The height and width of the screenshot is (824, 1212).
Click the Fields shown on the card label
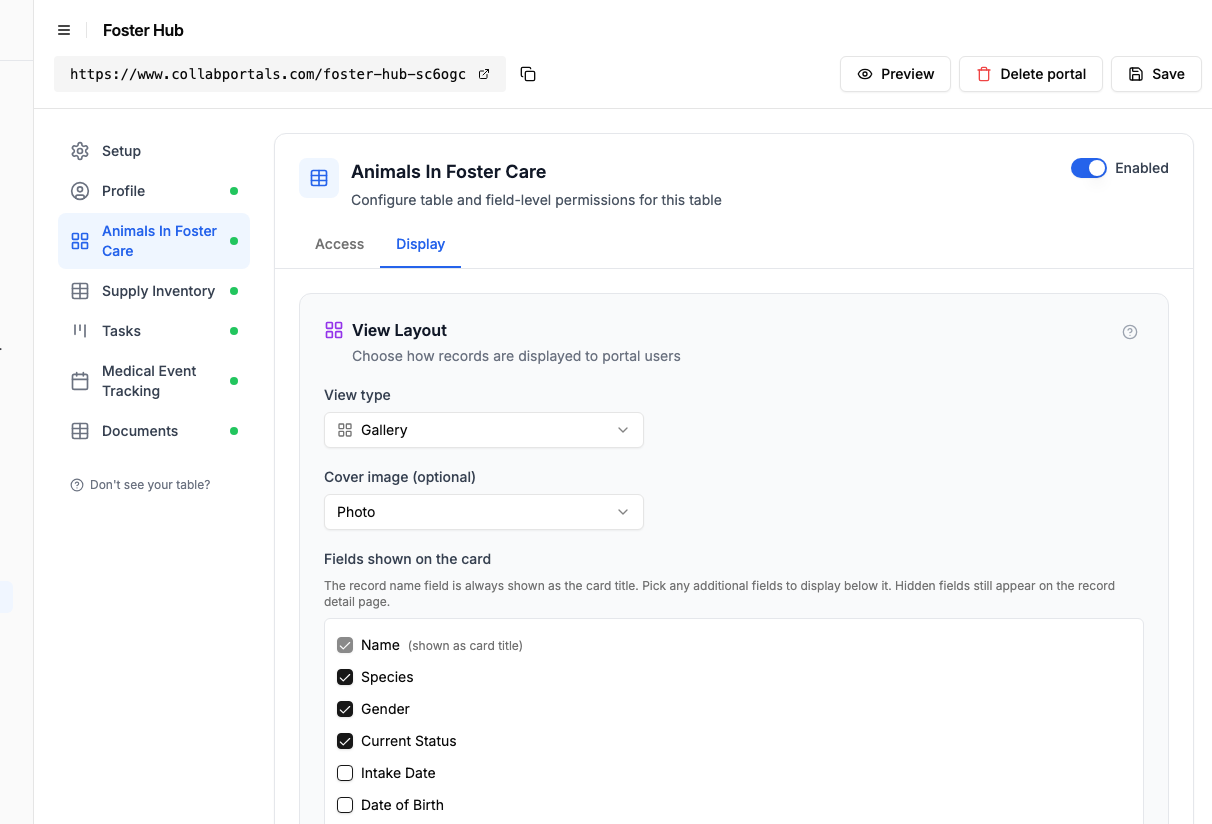[x=407, y=559]
